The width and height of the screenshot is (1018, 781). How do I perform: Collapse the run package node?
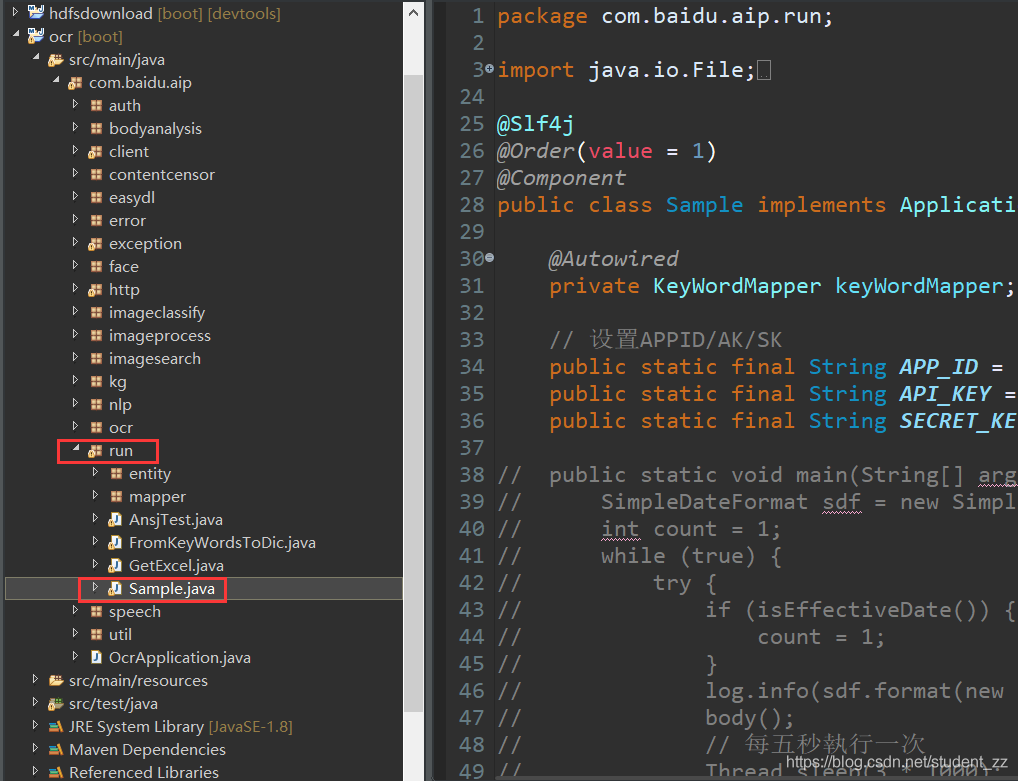[76, 448]
